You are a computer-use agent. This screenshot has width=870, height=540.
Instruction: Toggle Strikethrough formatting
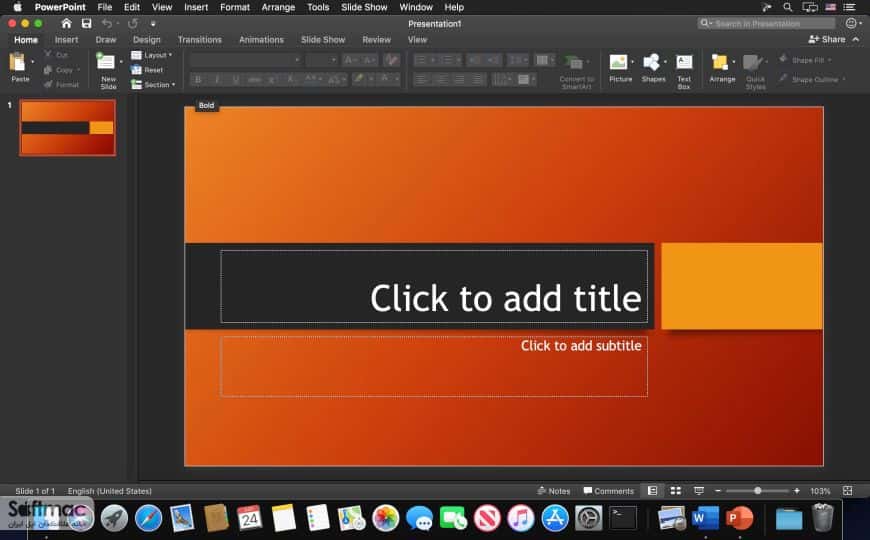point(255,80)
